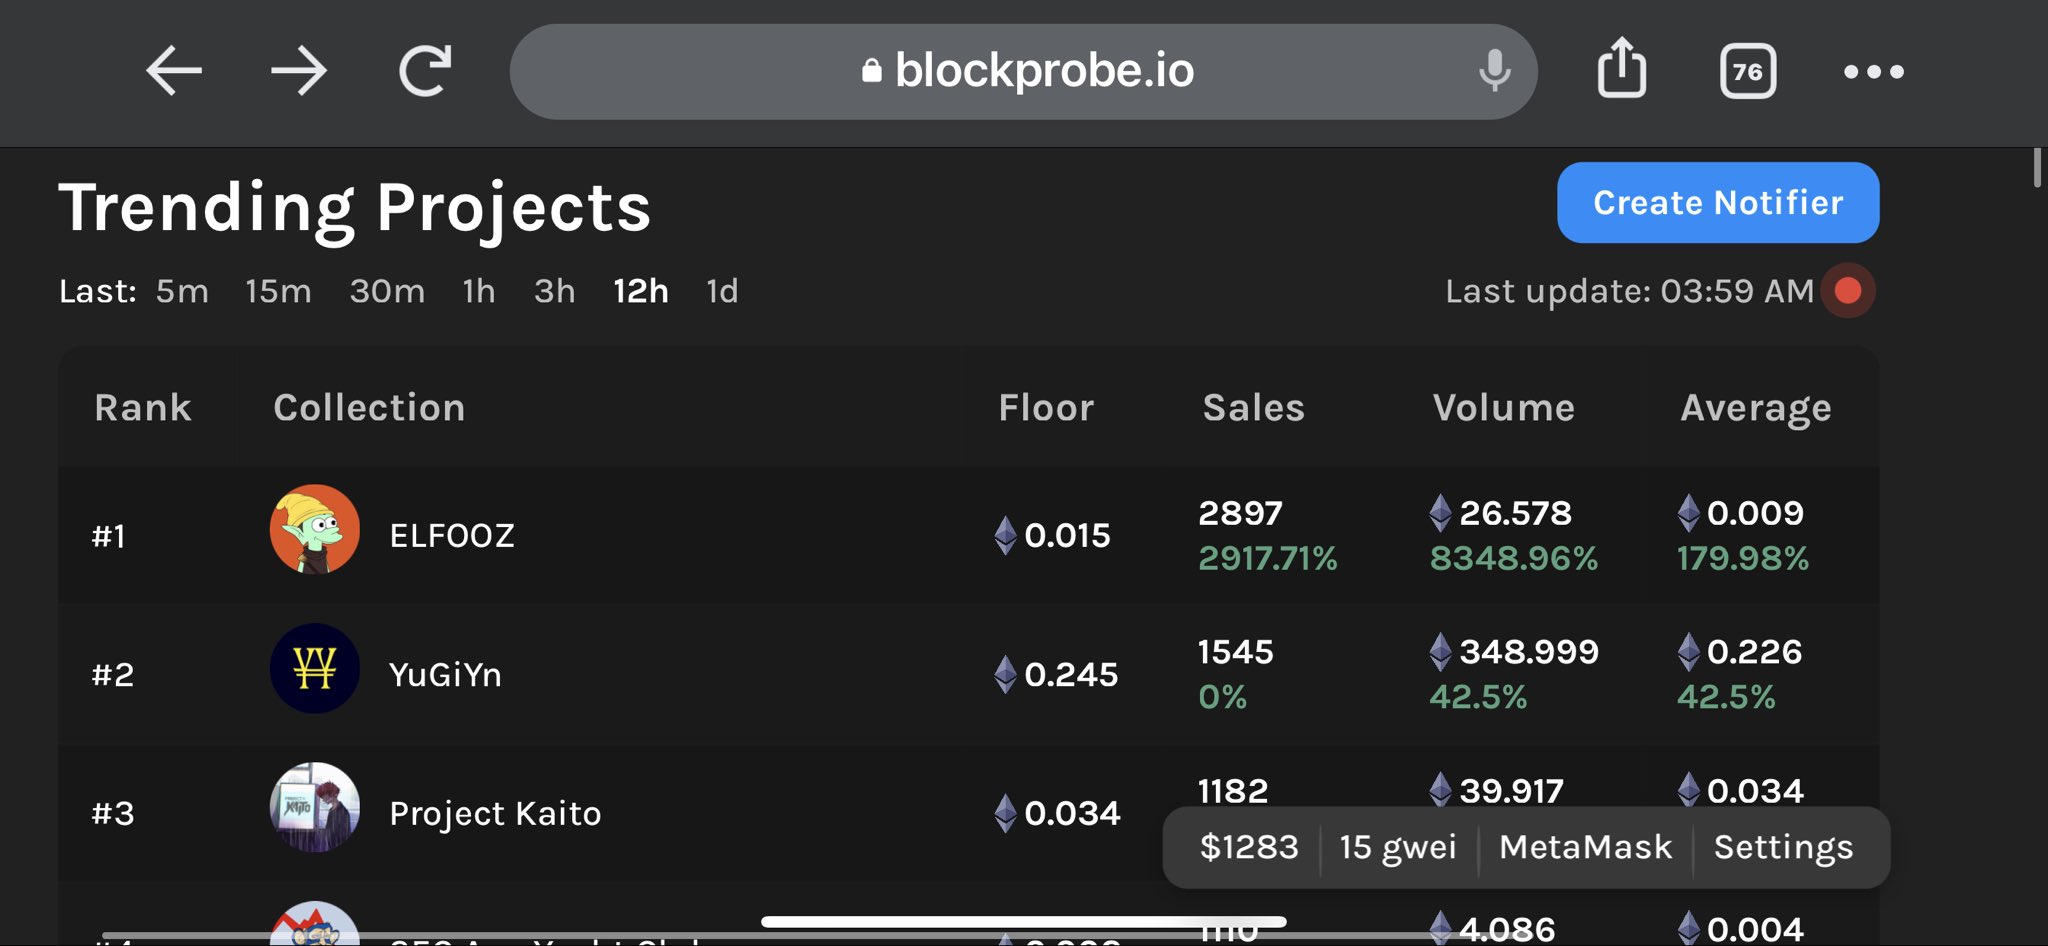This screenshot has width=2048, height=946.
Task: Click the ELFOOZ average change 179.98%
Action: (x=1743, y=558)
